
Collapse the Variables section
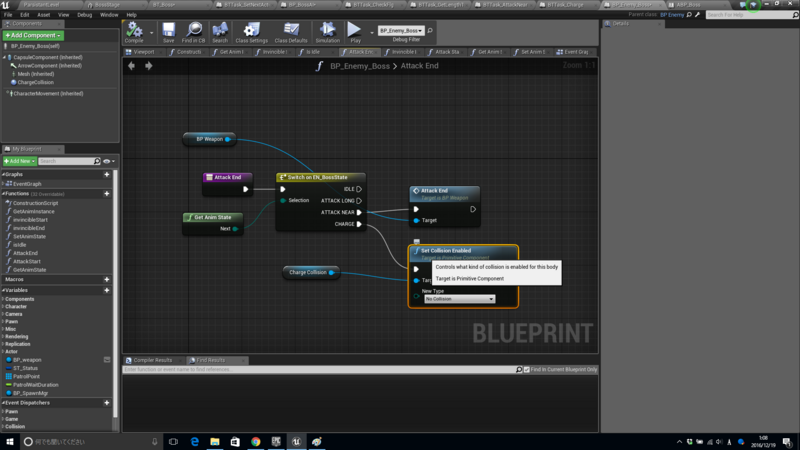(4, 290)
